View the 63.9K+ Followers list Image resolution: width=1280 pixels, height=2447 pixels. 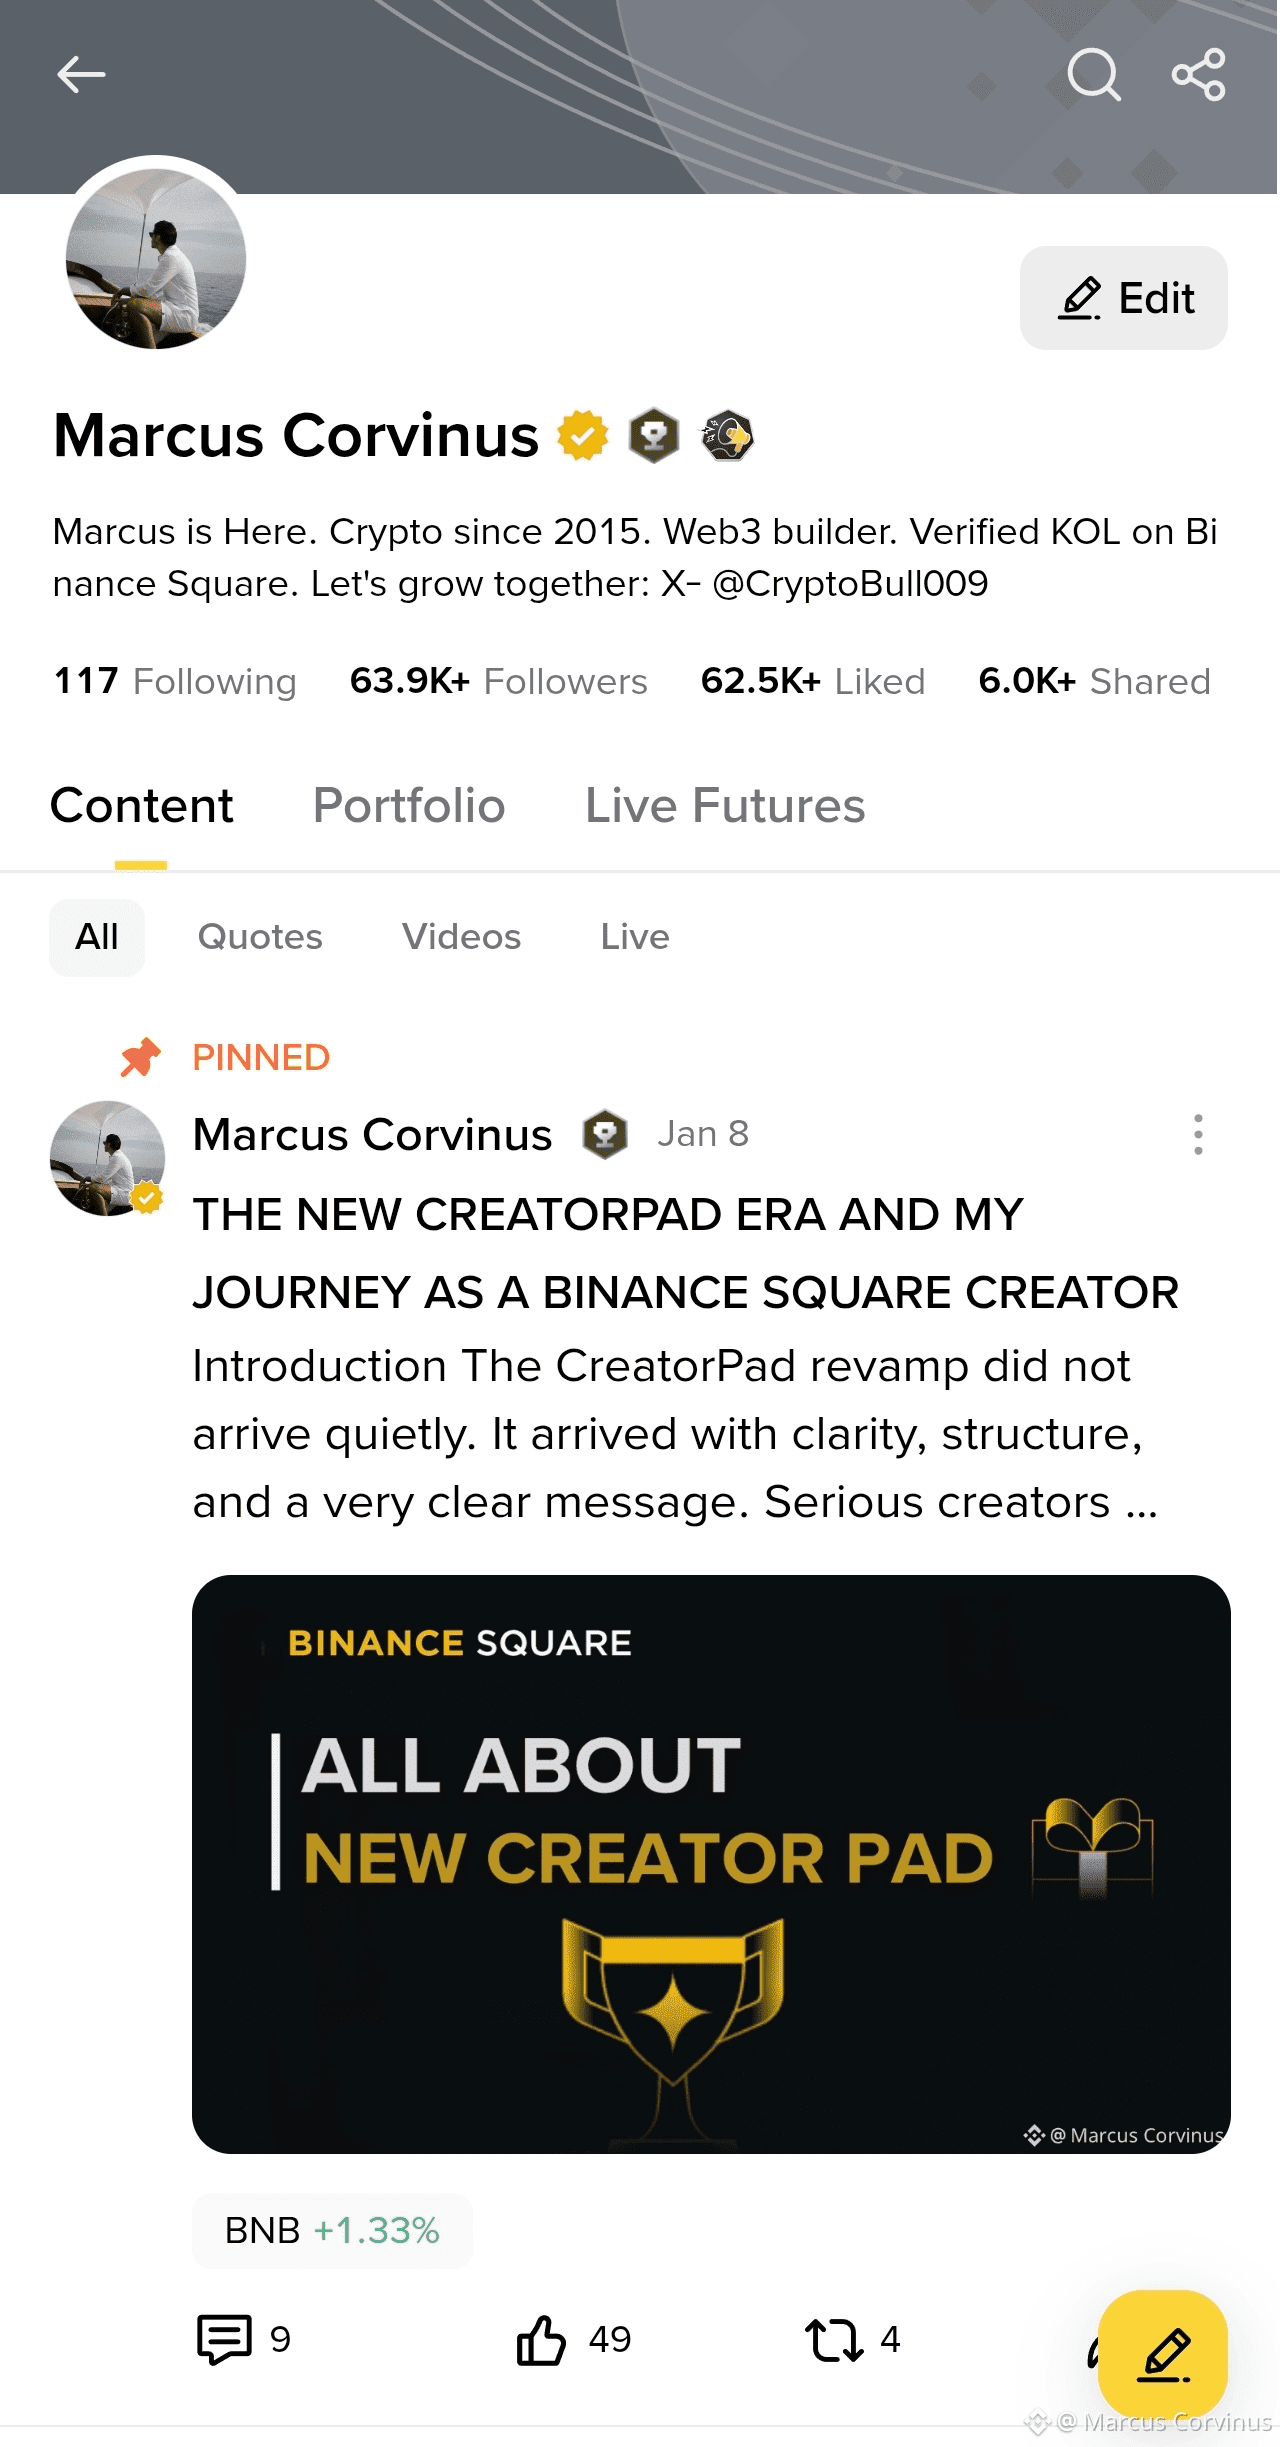[x=498, y=682]
